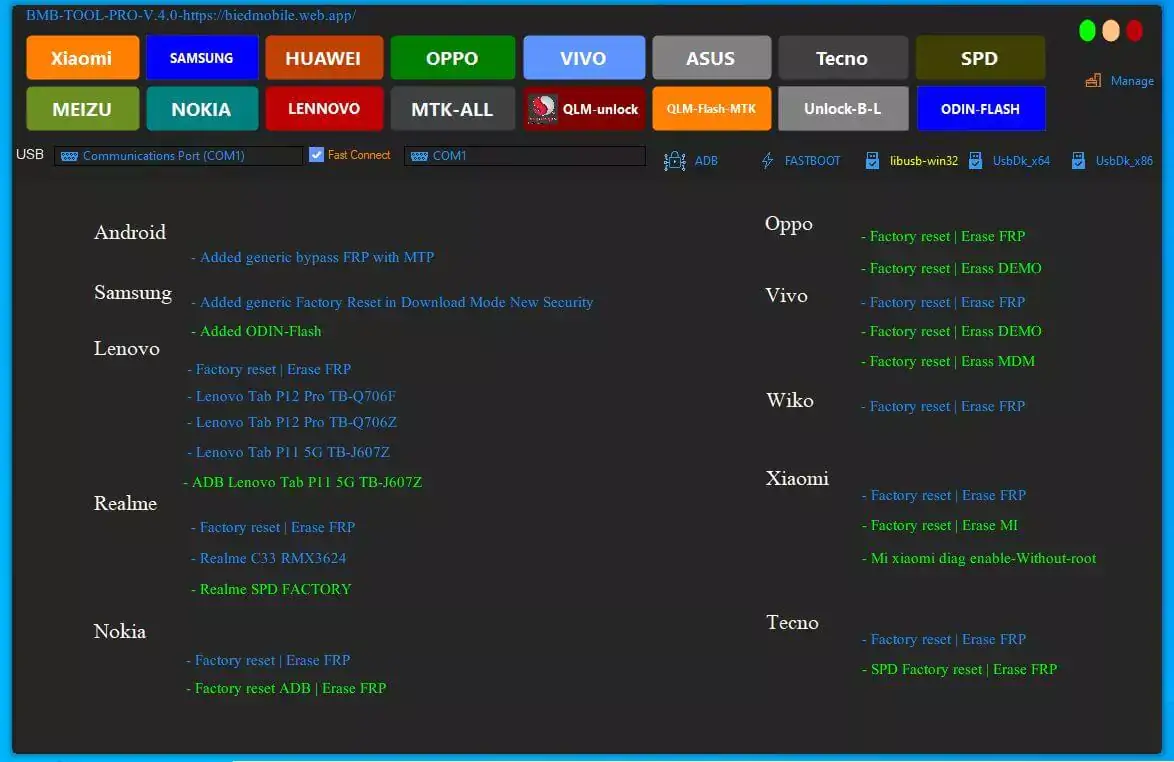1174x762 pixels.
Task: Open the QLM-Flash-MTK section
Action: pos(711,109)
